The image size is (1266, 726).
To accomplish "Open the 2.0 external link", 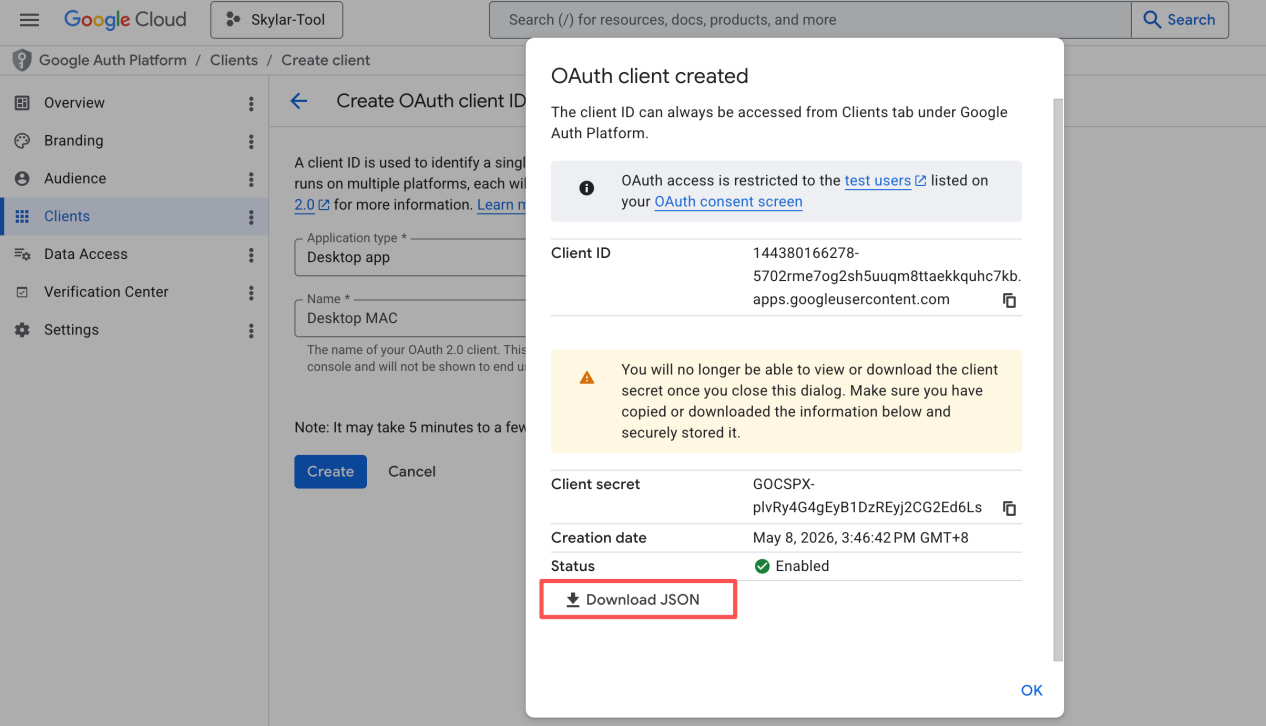I will (x=311, y=205).
